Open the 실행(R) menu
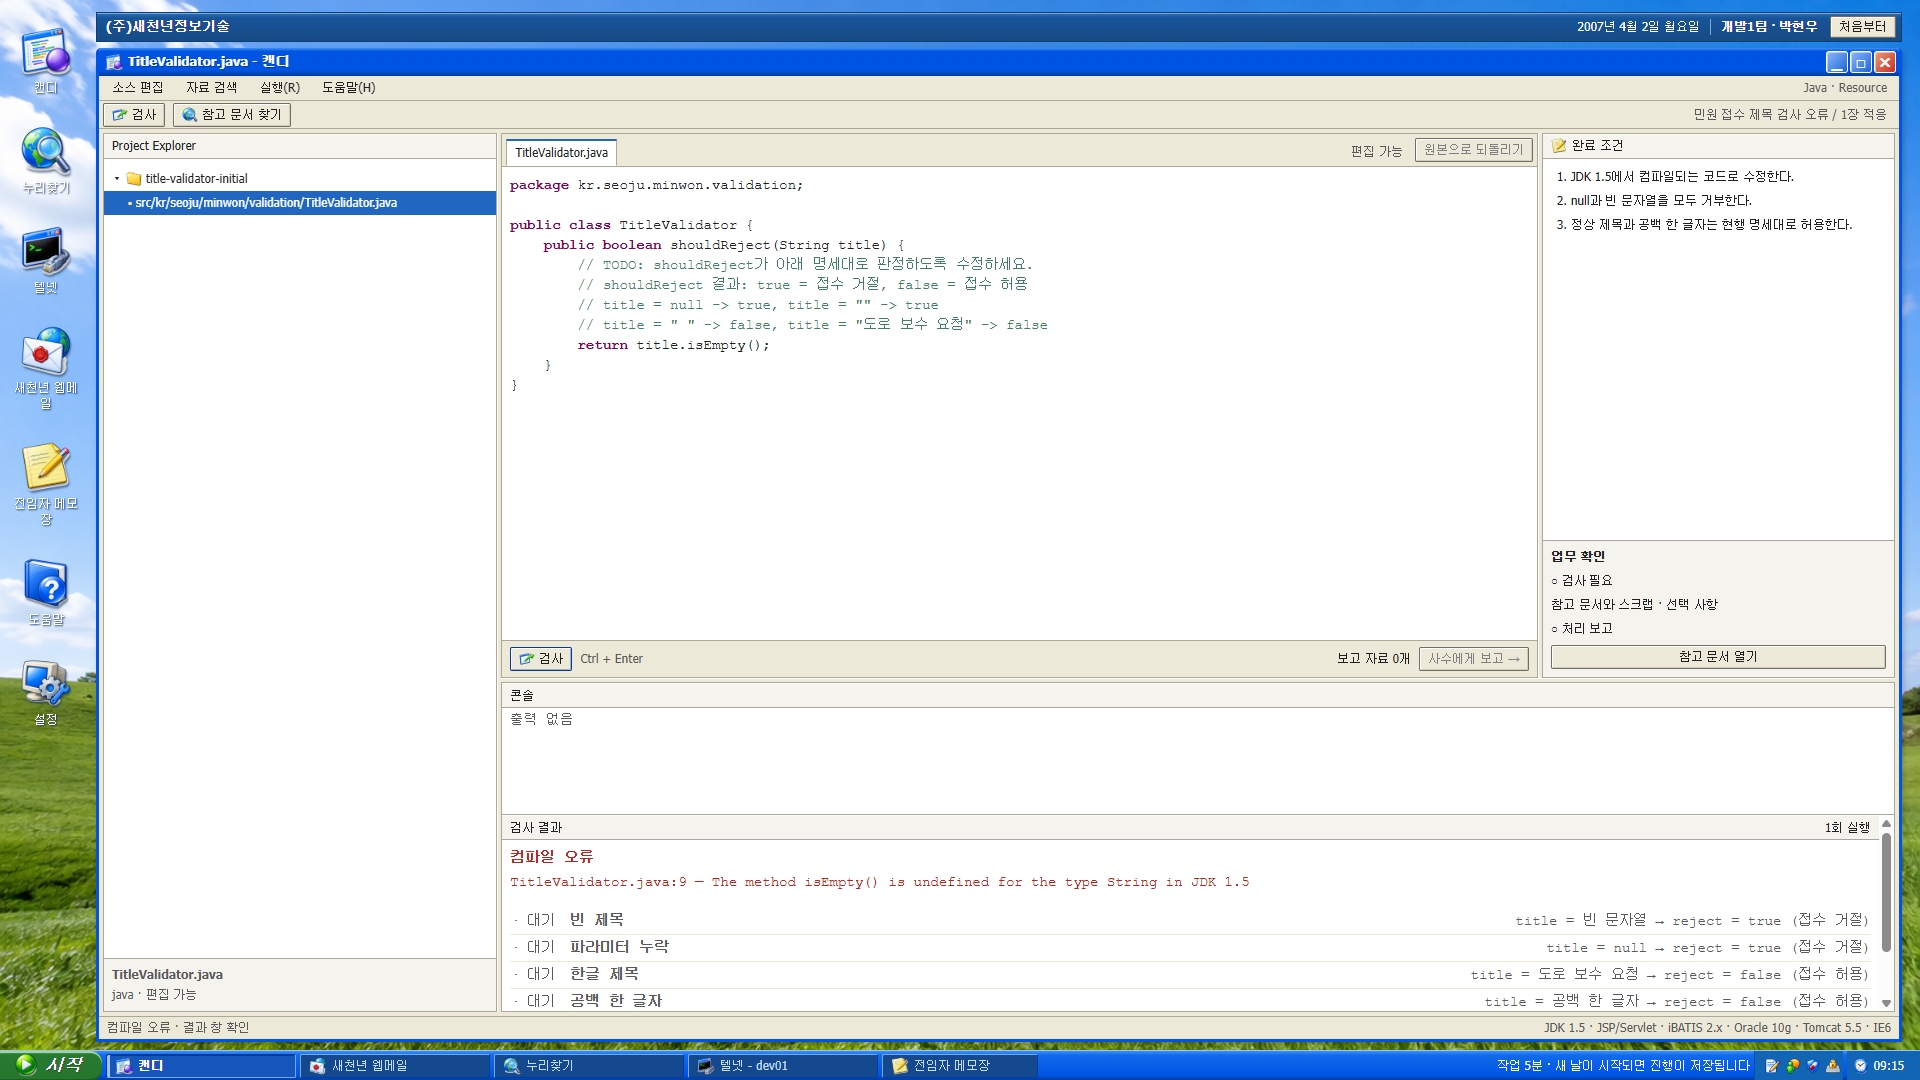The width and height of the screenshot is (1920, 1080). (280, 88)
